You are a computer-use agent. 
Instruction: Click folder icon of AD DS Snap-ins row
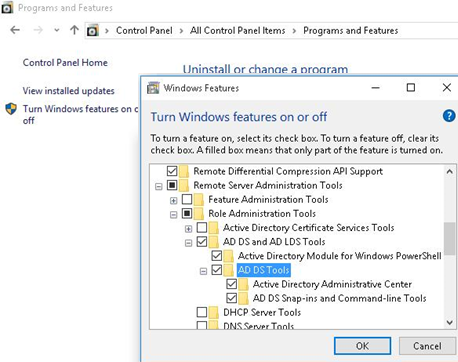[x=244, y=298]
